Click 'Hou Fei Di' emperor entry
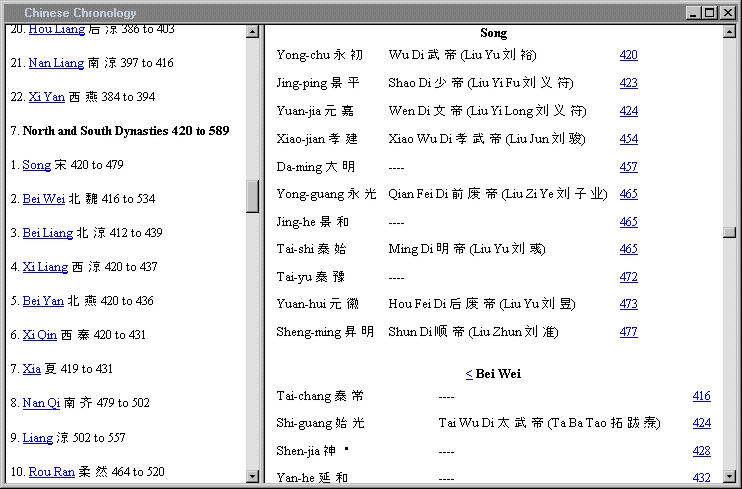This screenshot has height=489, width=742. pos(482,304)
